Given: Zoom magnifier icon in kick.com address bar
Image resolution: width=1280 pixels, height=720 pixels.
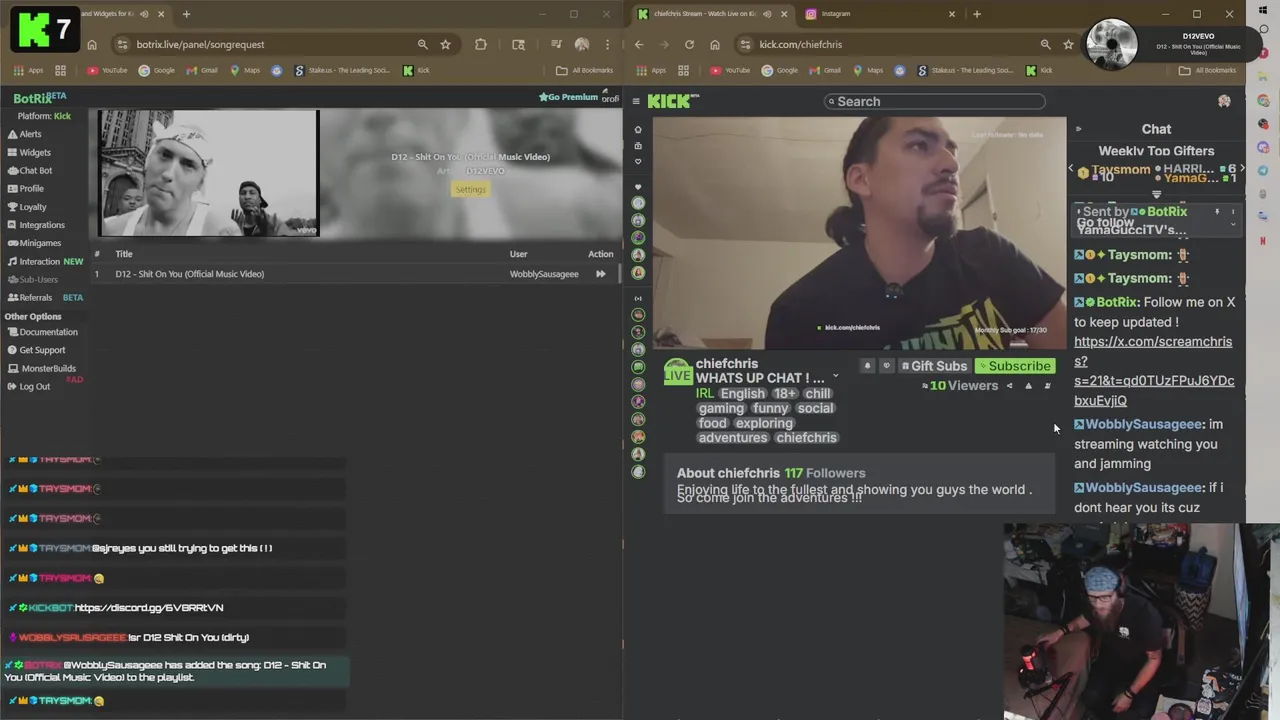Looking at the screenshot, I should (1045, 44).
